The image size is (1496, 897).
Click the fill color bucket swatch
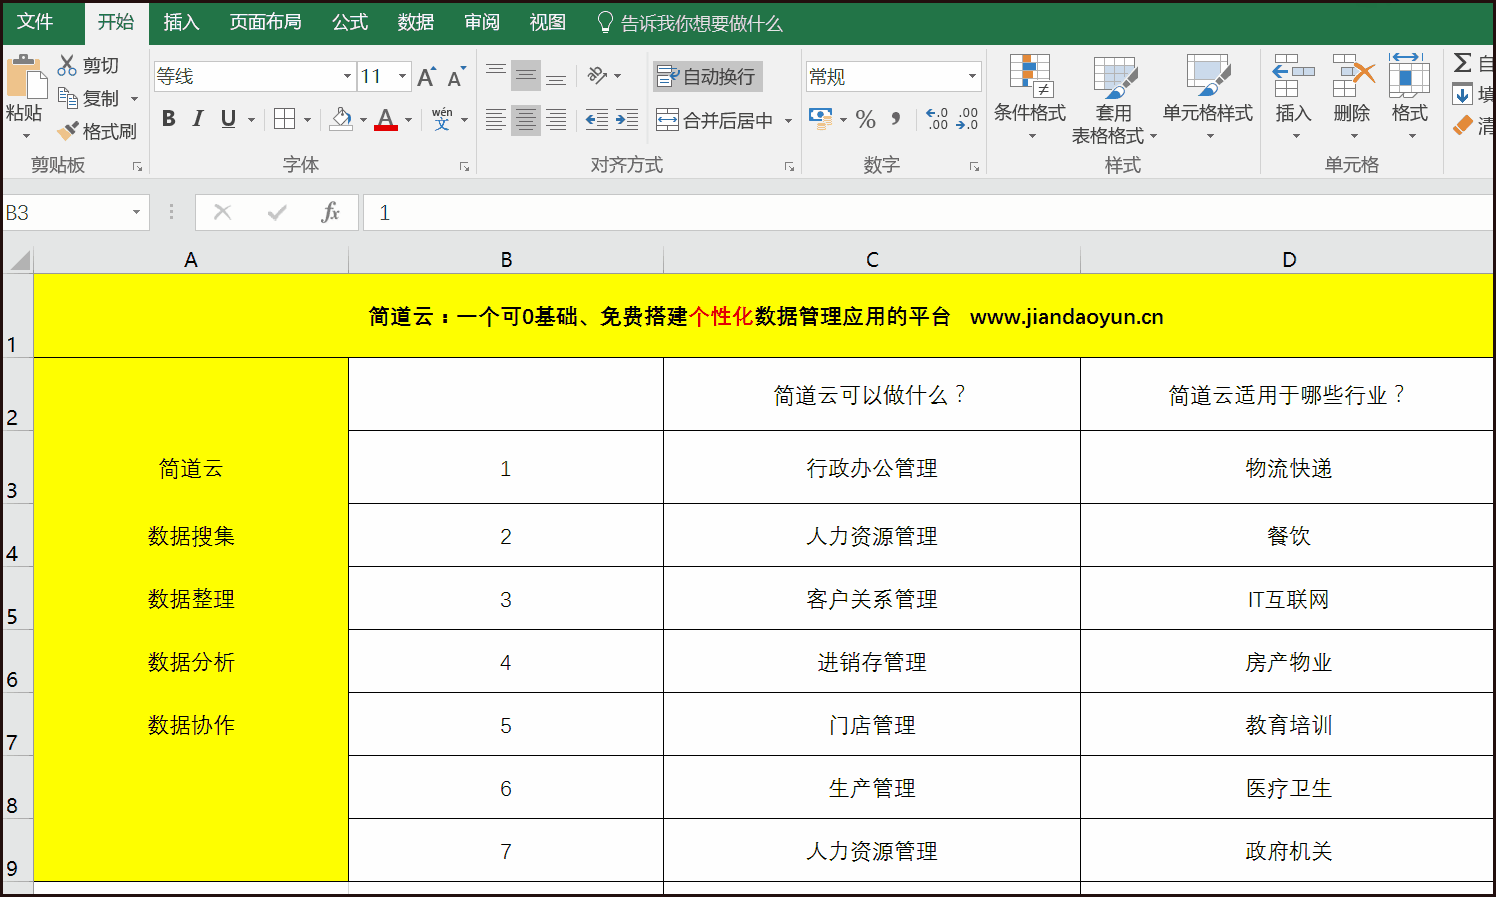coord(341,119)
